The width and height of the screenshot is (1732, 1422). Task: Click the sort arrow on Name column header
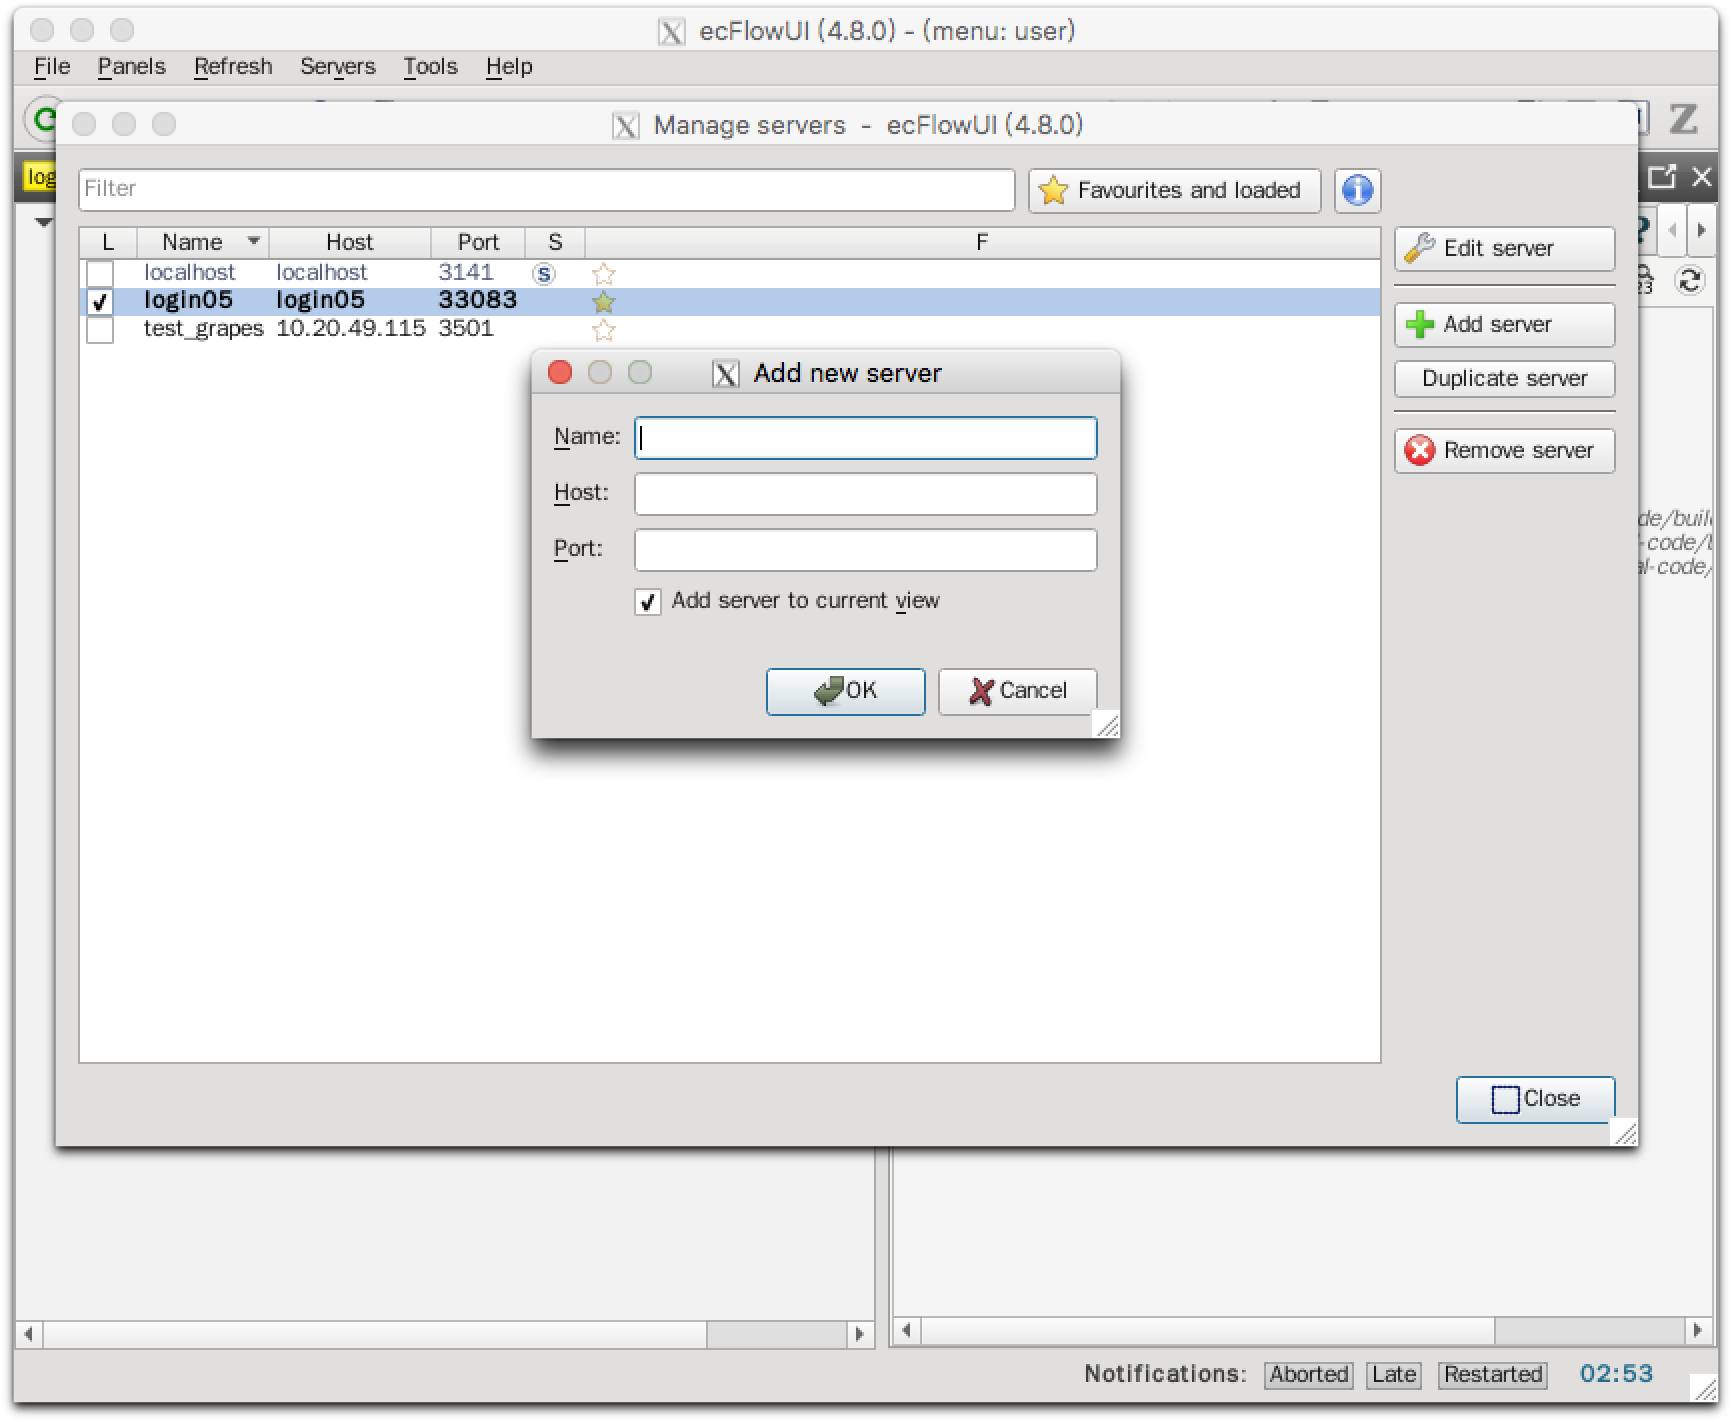pos(253,241)
